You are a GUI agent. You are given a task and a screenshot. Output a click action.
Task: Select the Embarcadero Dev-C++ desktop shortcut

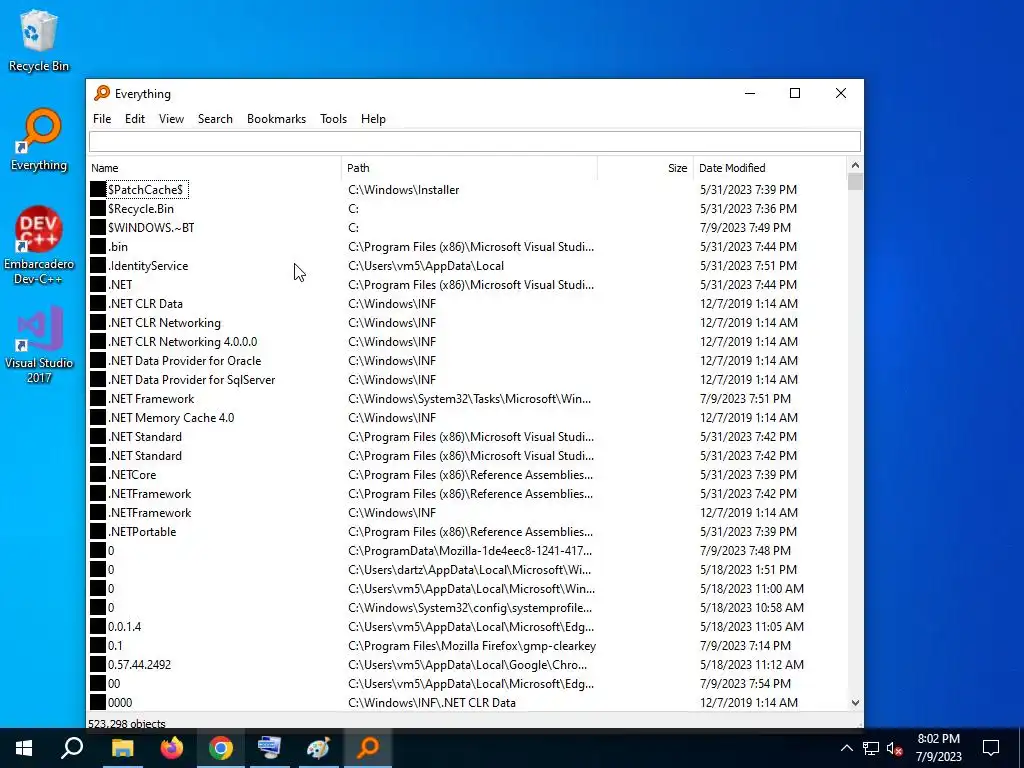click(x=39, y=246)
